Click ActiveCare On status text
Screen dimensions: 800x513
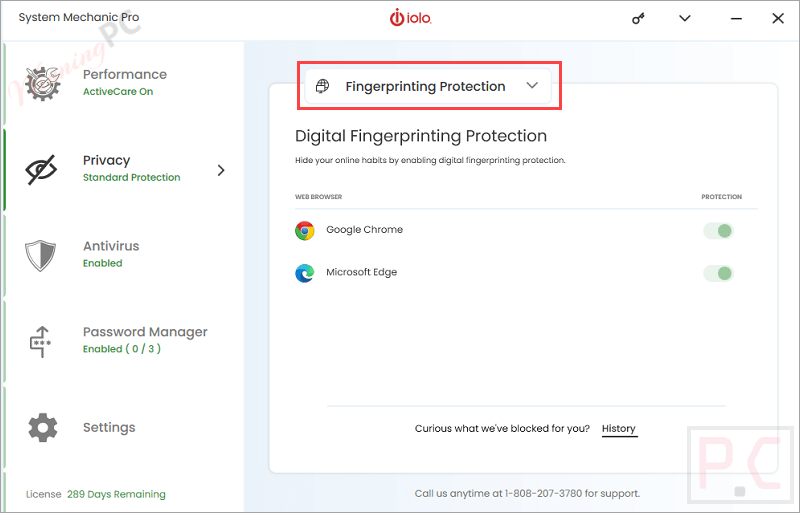tap(118, 91)
